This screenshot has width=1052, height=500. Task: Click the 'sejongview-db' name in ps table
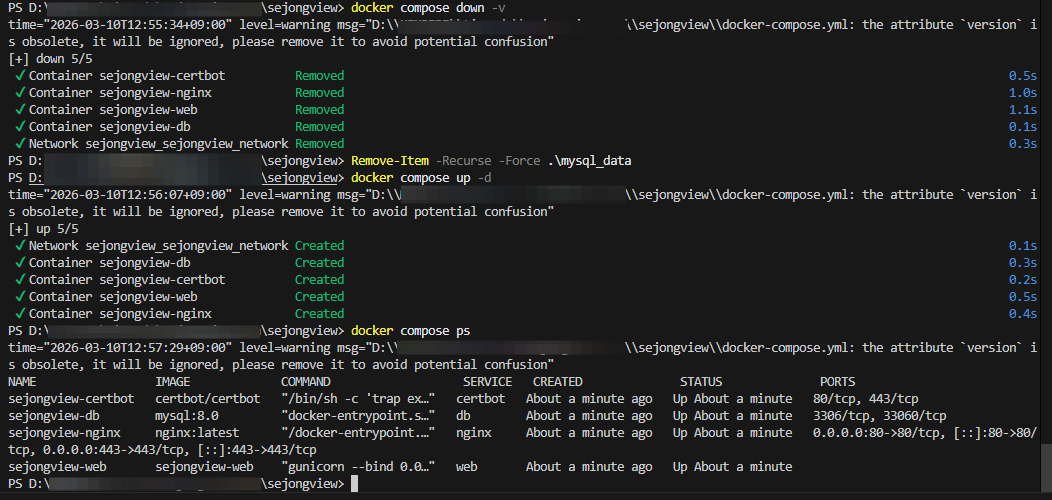point(54,415)
